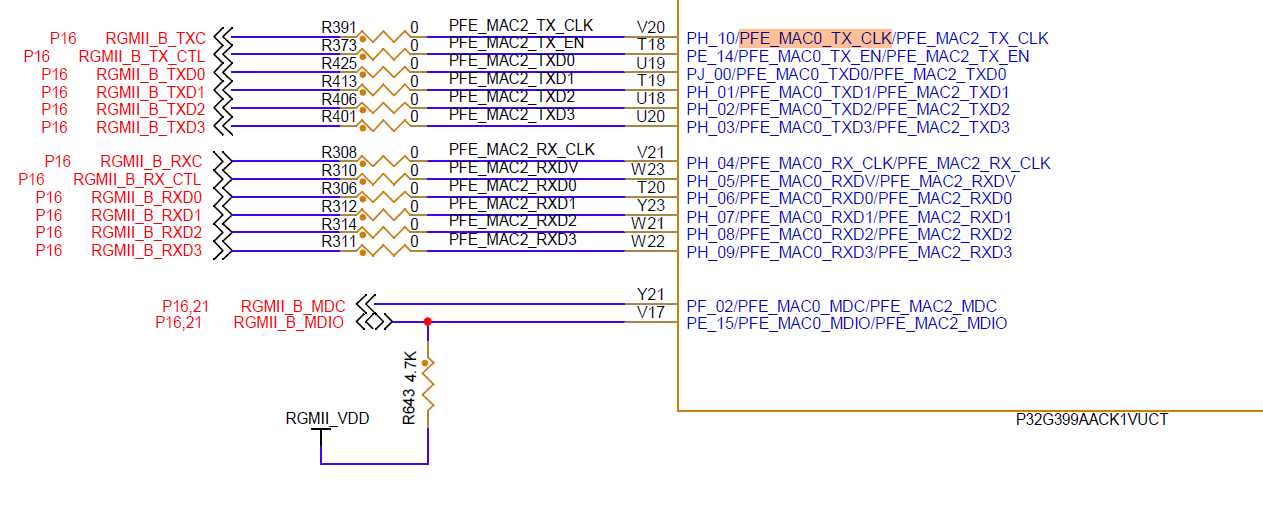
Task: Click pin number V20
Action: (650, 27)
